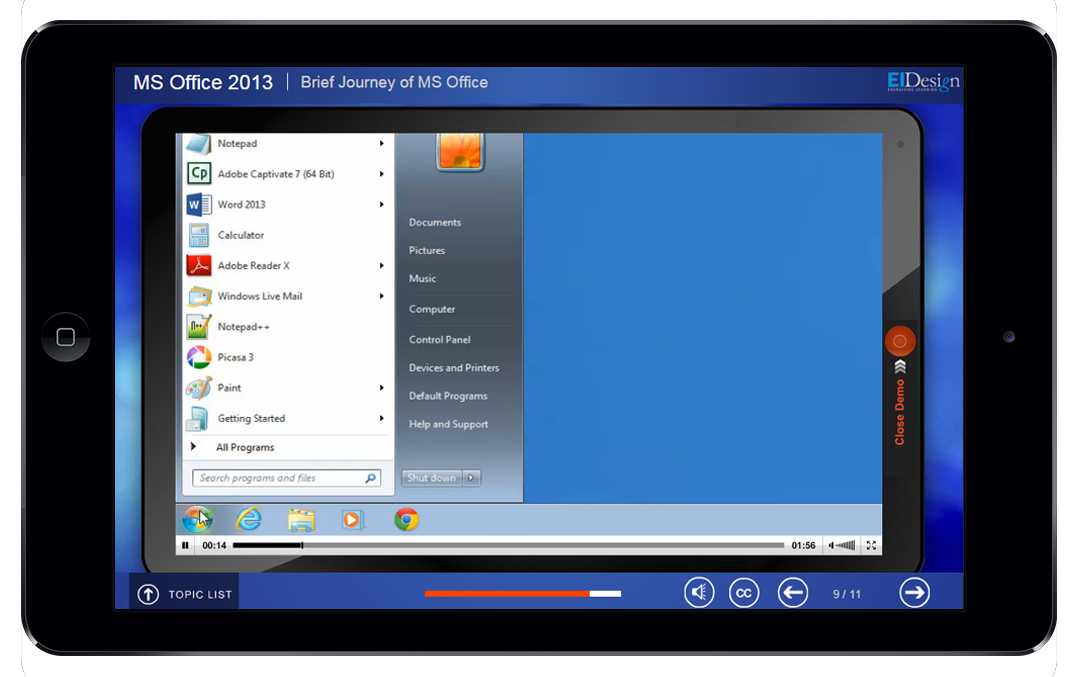Click Search programs and files field
This screenshot has width=1078, height=677.
[287, 478]
